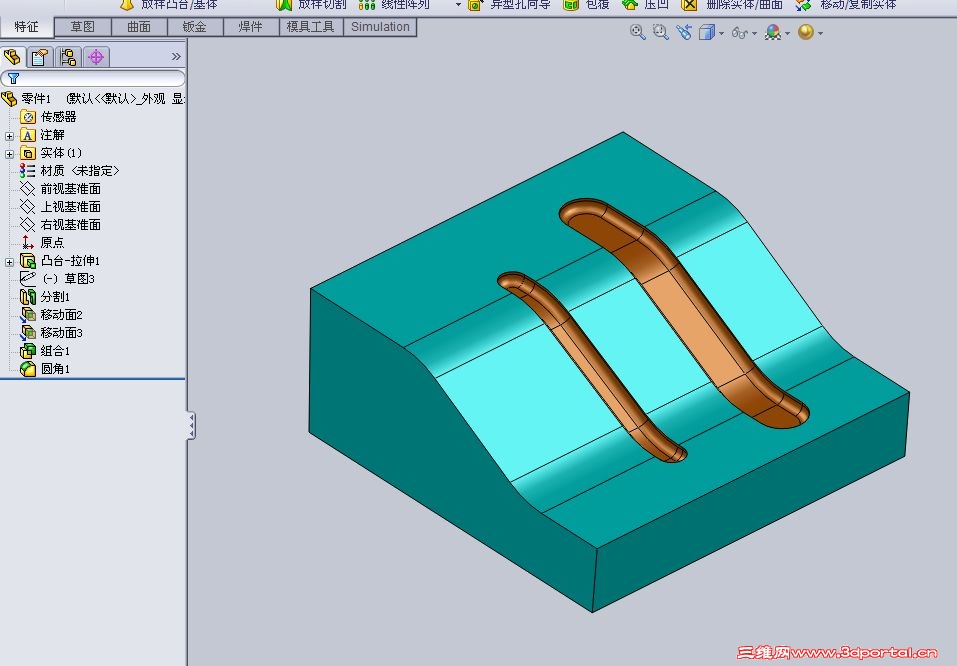This screenshot has height=666, width=957.
Task: Select the 零件1 root part node
Action: coord(93,98)
